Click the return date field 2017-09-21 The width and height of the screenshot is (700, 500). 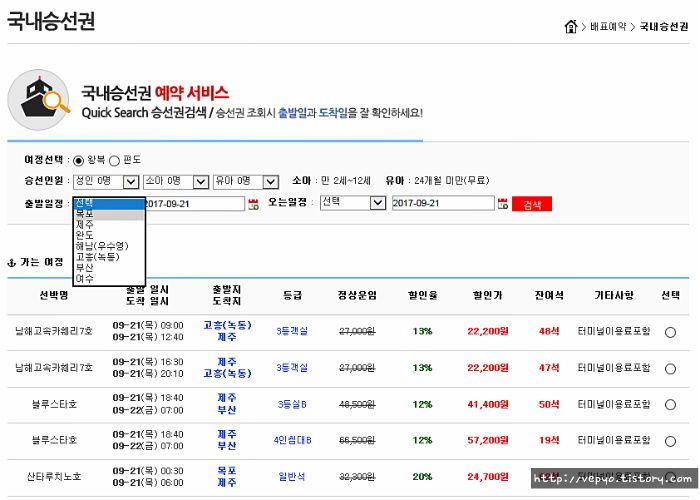(443, 203)
